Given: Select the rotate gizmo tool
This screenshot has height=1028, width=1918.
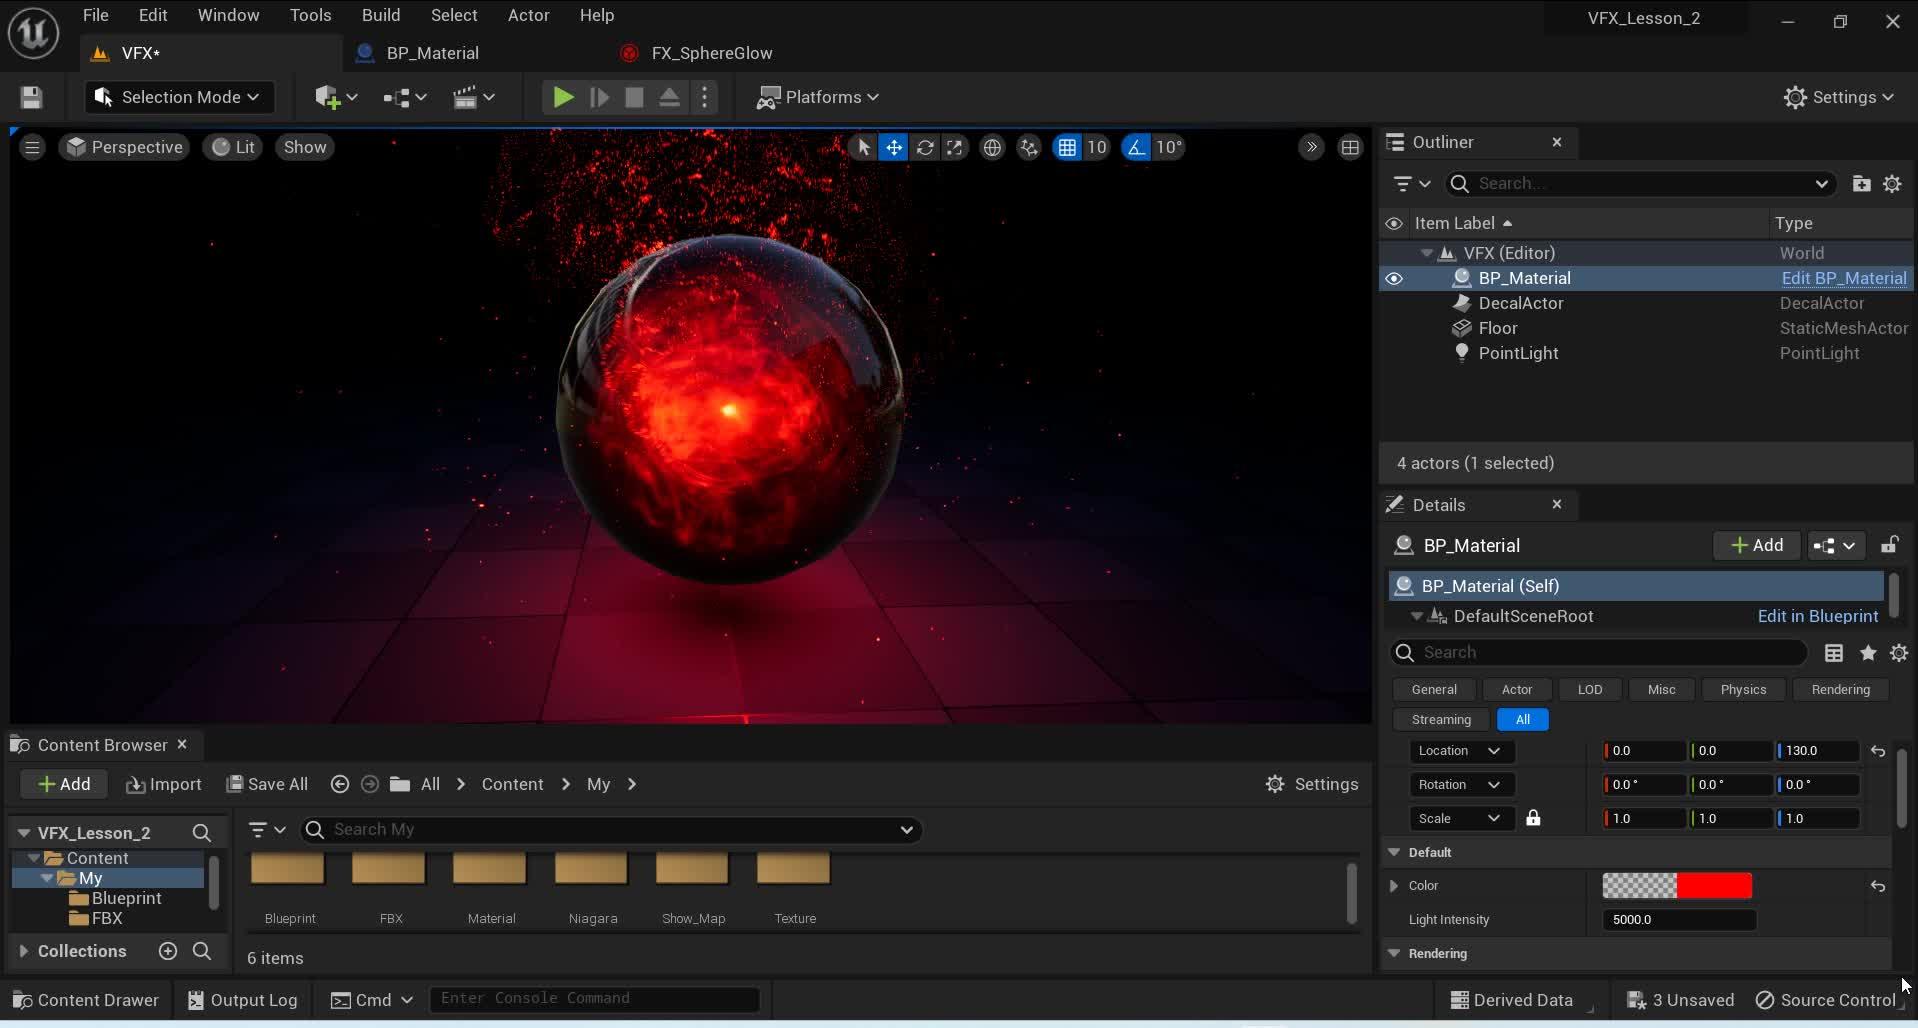Looking at the screenshot, I should click(x=925, y=147).
